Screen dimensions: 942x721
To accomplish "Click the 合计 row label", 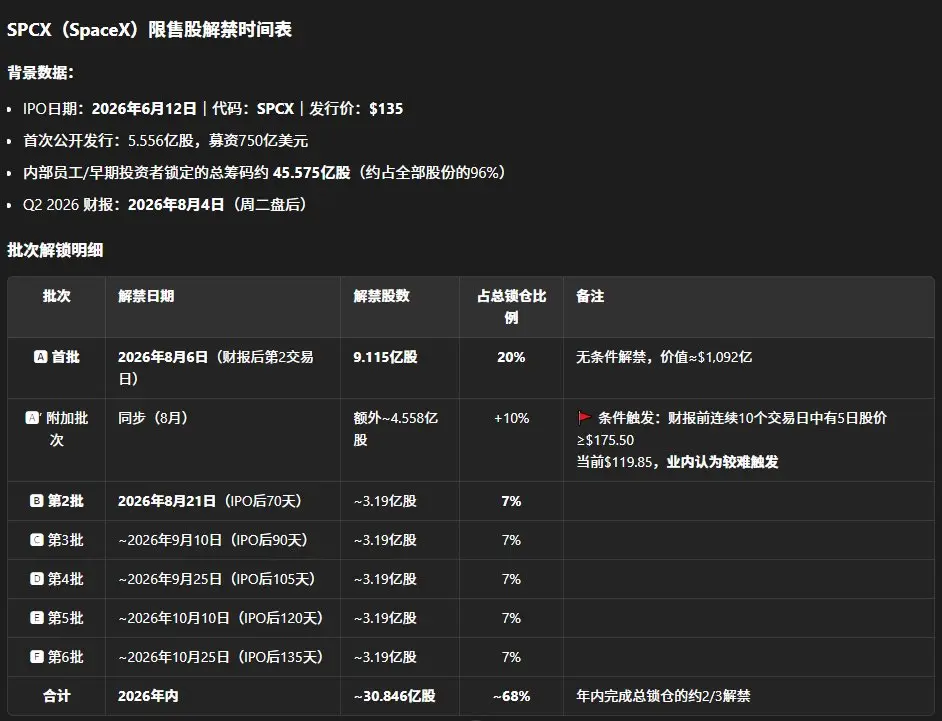I will pos(56,696).
